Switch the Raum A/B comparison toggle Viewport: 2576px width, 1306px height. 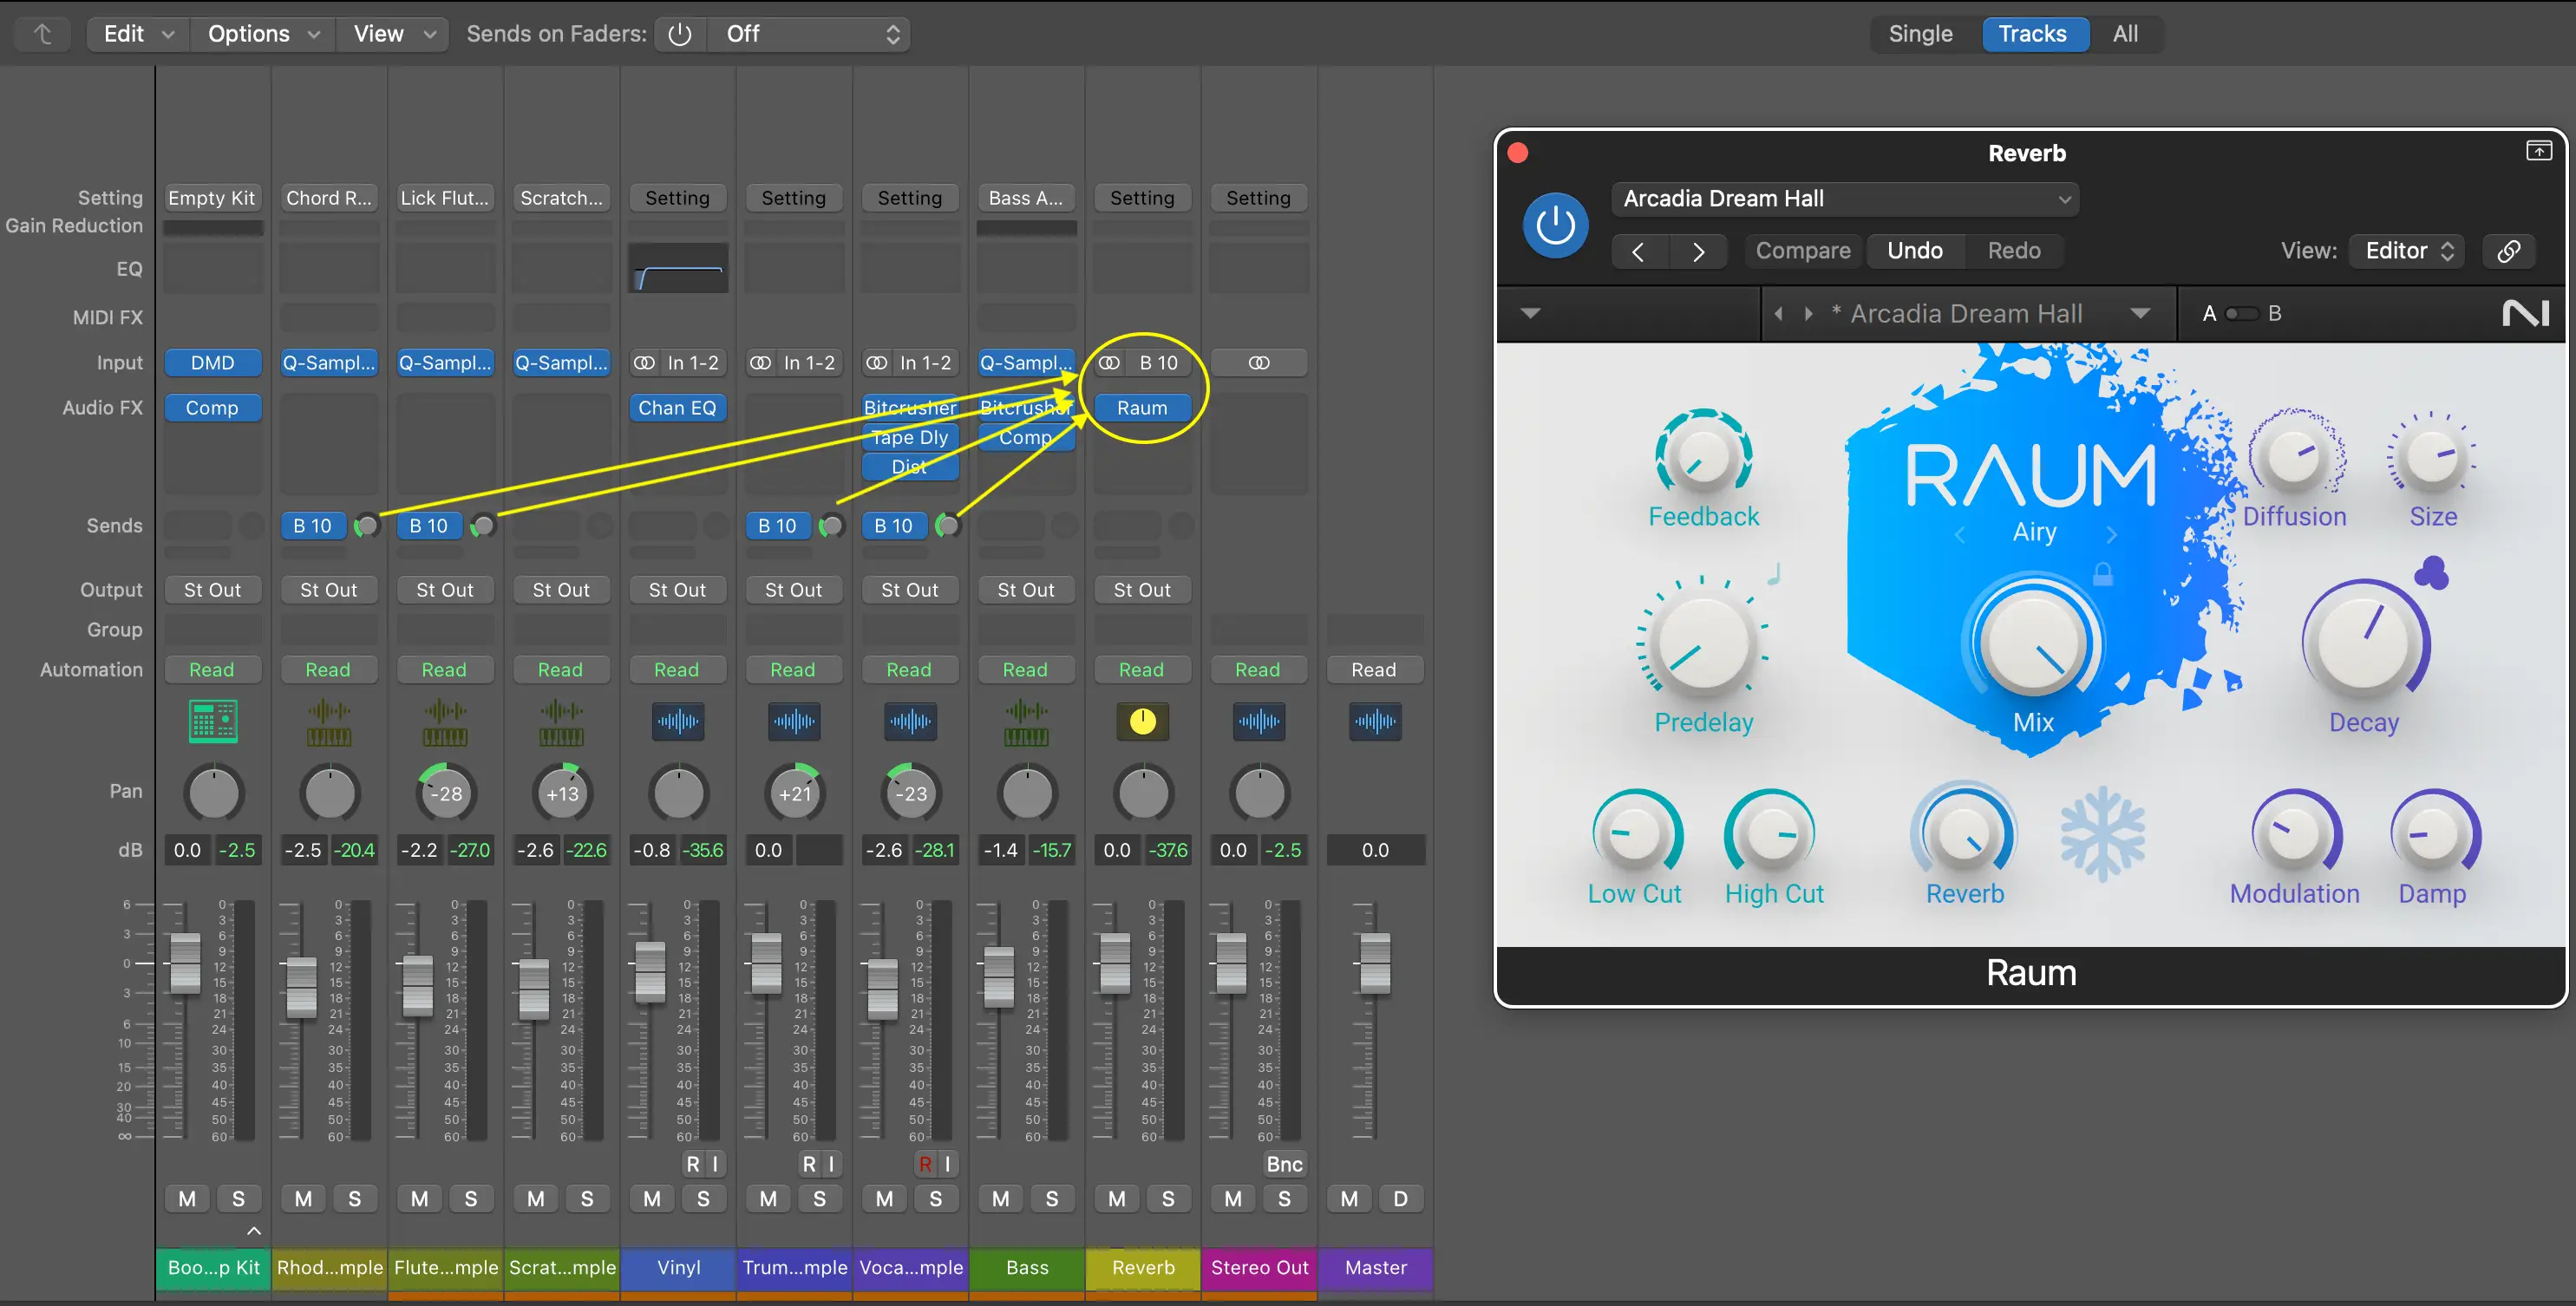click(x=2241, y=314)
